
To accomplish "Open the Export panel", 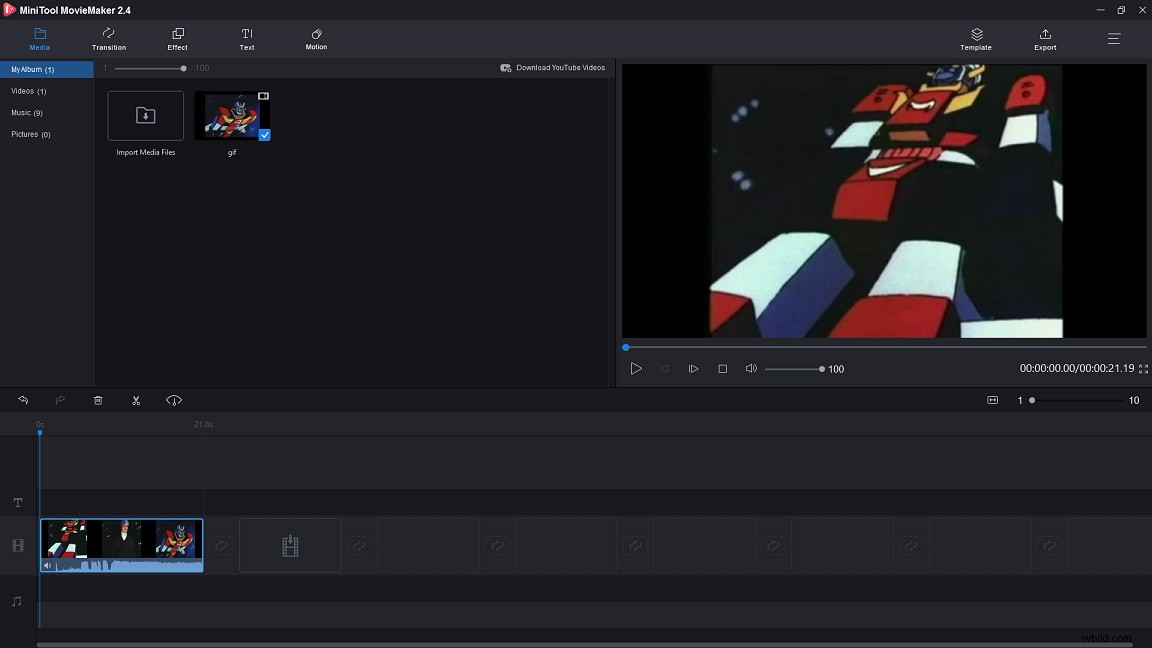I will 1044,39.
